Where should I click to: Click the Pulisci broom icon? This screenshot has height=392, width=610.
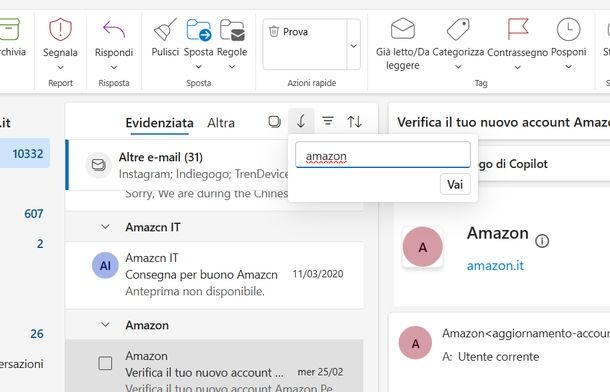[x=165, y=30]
